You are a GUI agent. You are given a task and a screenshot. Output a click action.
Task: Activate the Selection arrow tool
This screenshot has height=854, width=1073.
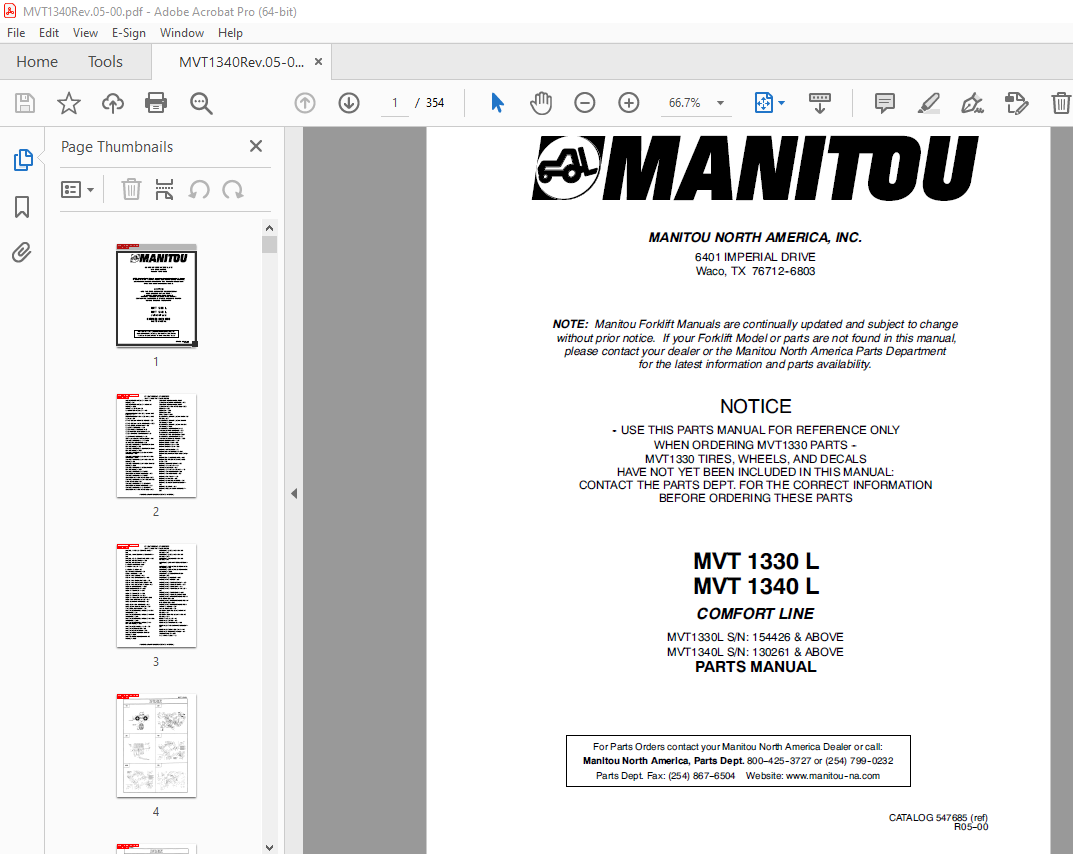coord(497,103)
